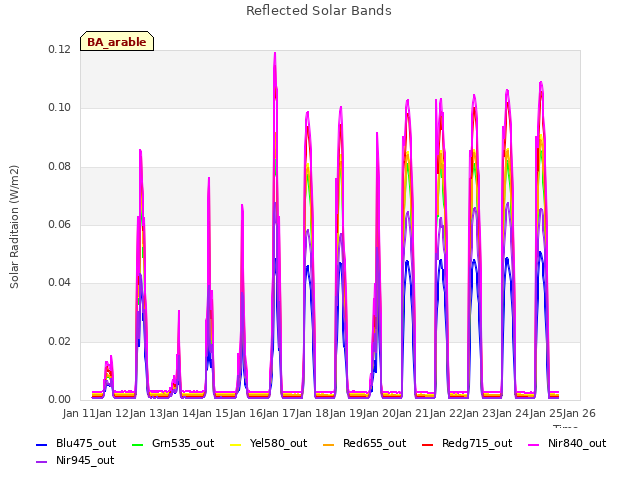Click the 0.02 y-axis tick label

59,341
